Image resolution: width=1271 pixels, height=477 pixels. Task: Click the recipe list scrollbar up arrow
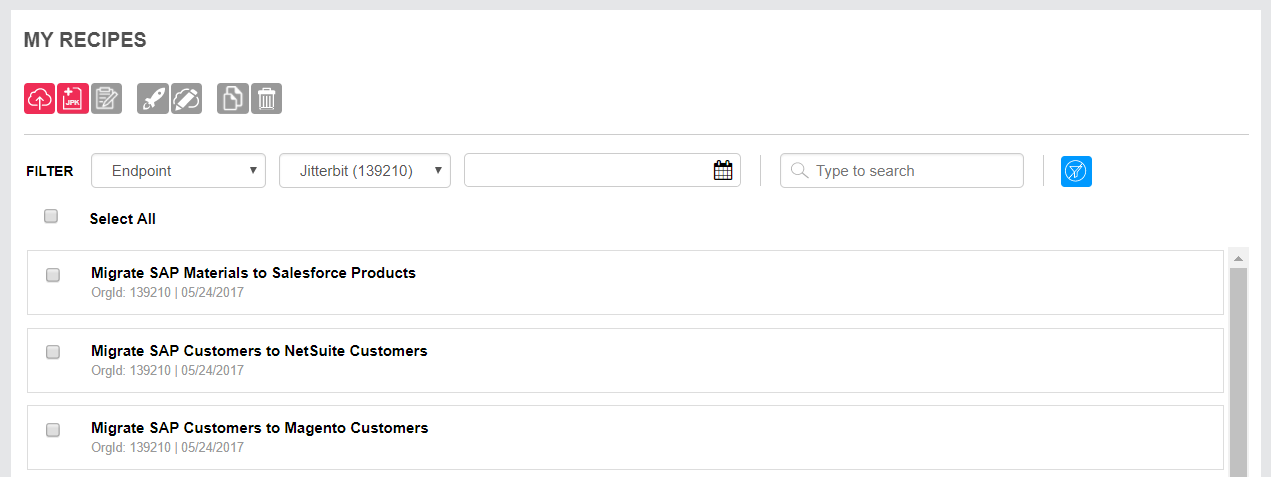point(1239,259)
